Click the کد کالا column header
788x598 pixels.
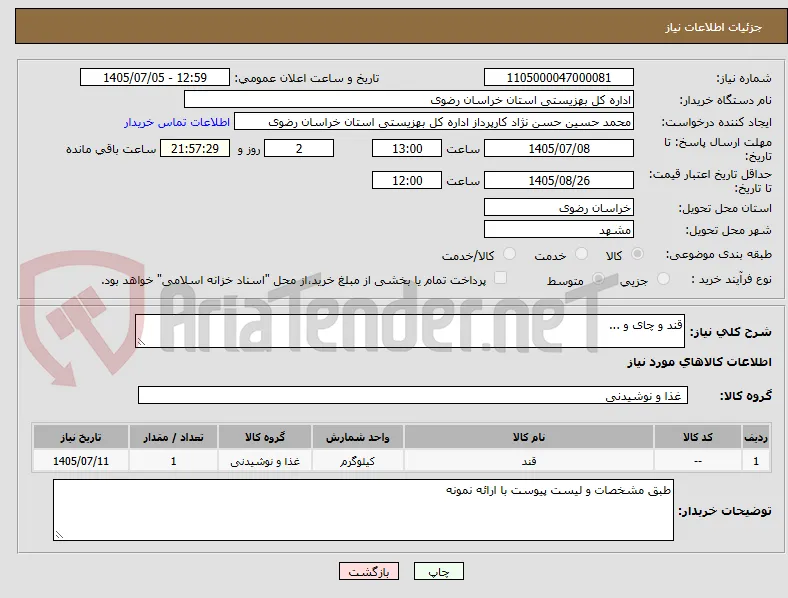pos(698,437)
